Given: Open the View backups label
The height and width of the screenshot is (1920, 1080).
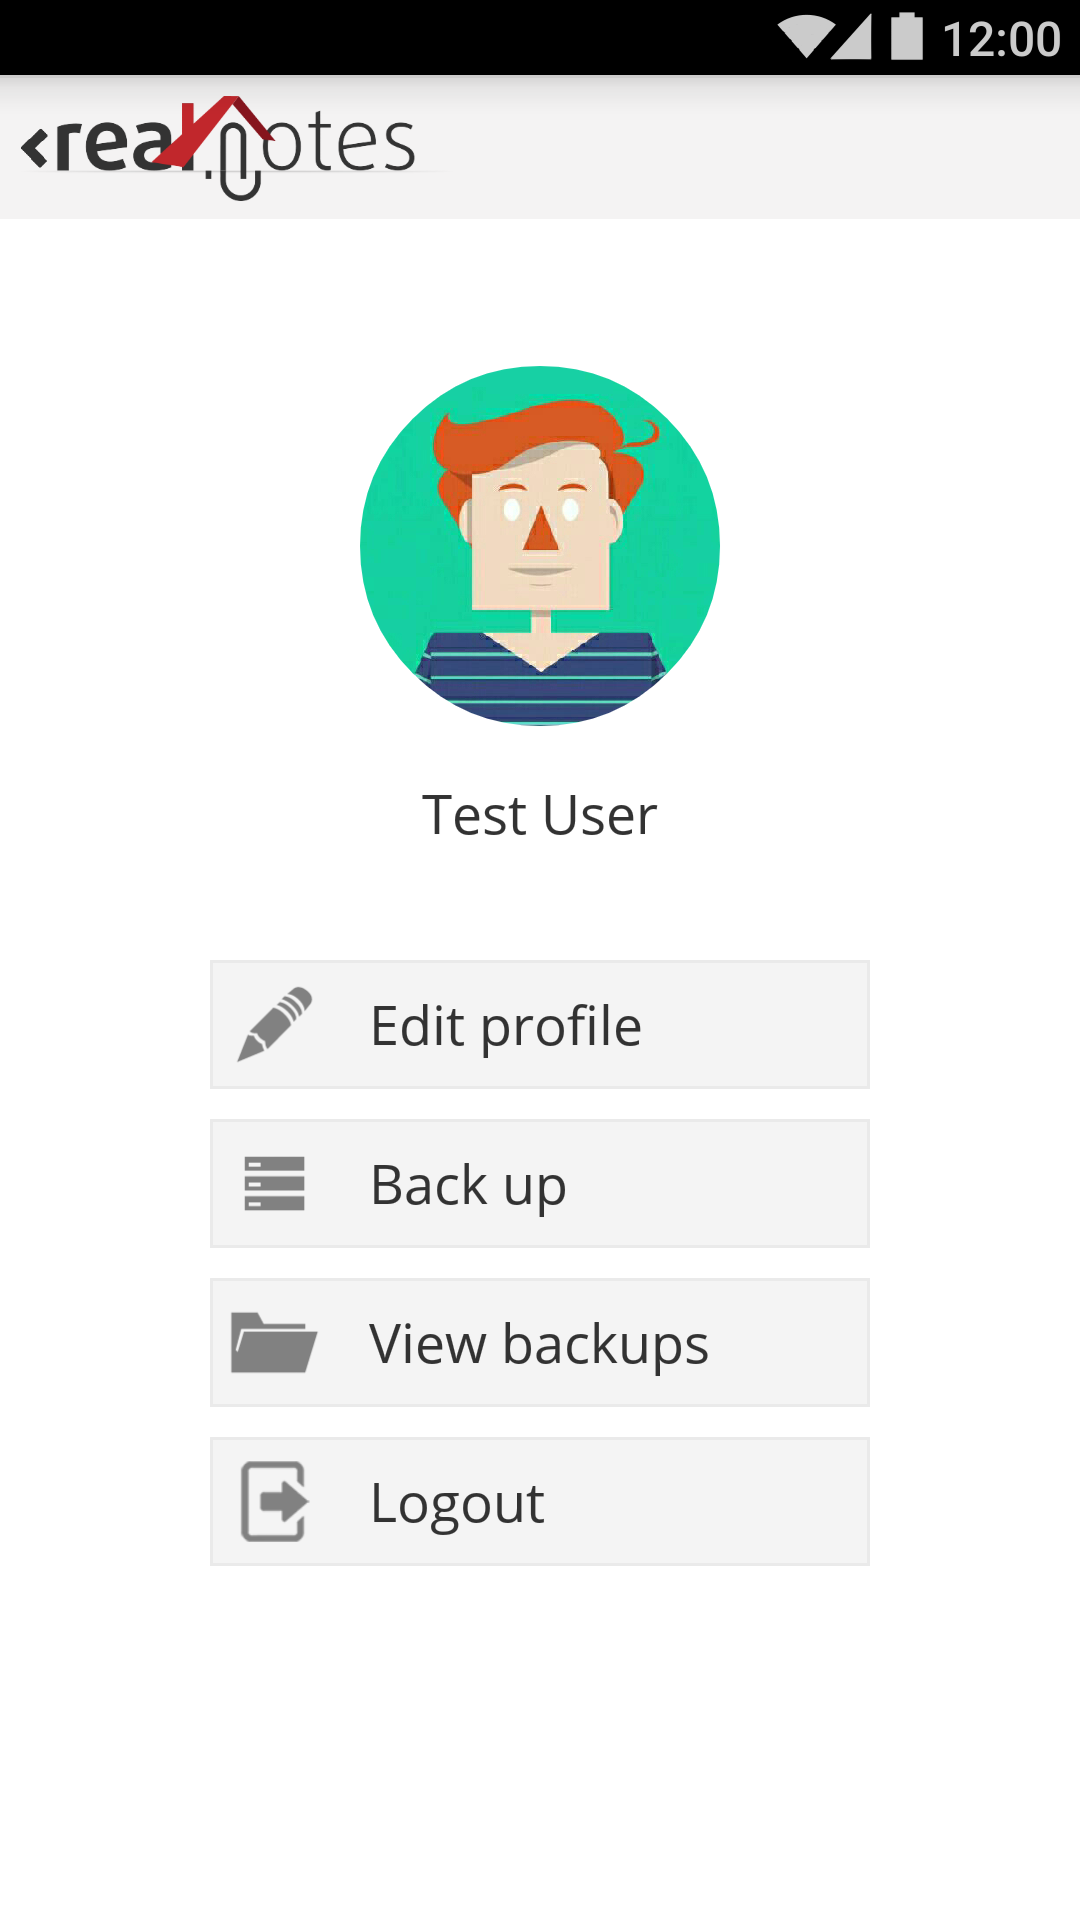Looking at the screenshot, I should click(539, 1344).
